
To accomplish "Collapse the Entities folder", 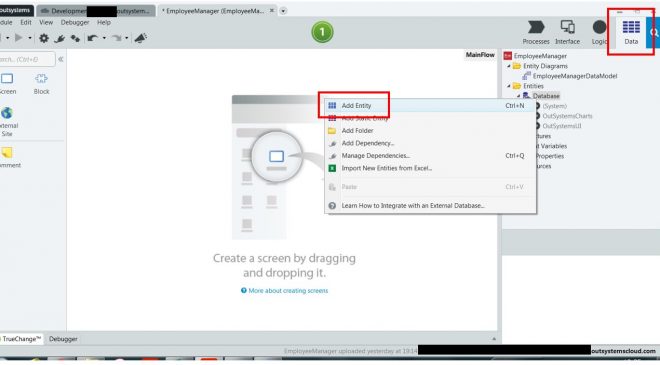I will pyautogui.click(x=508, y=86).
